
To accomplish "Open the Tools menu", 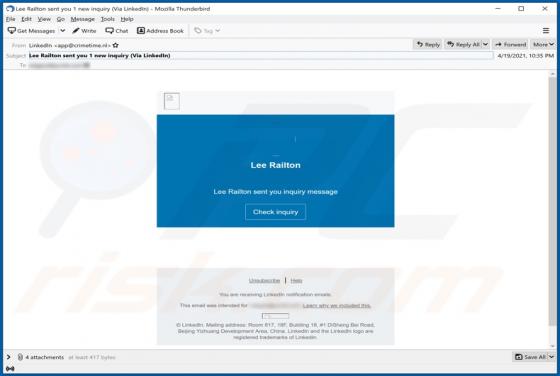I will pos(108,19).
